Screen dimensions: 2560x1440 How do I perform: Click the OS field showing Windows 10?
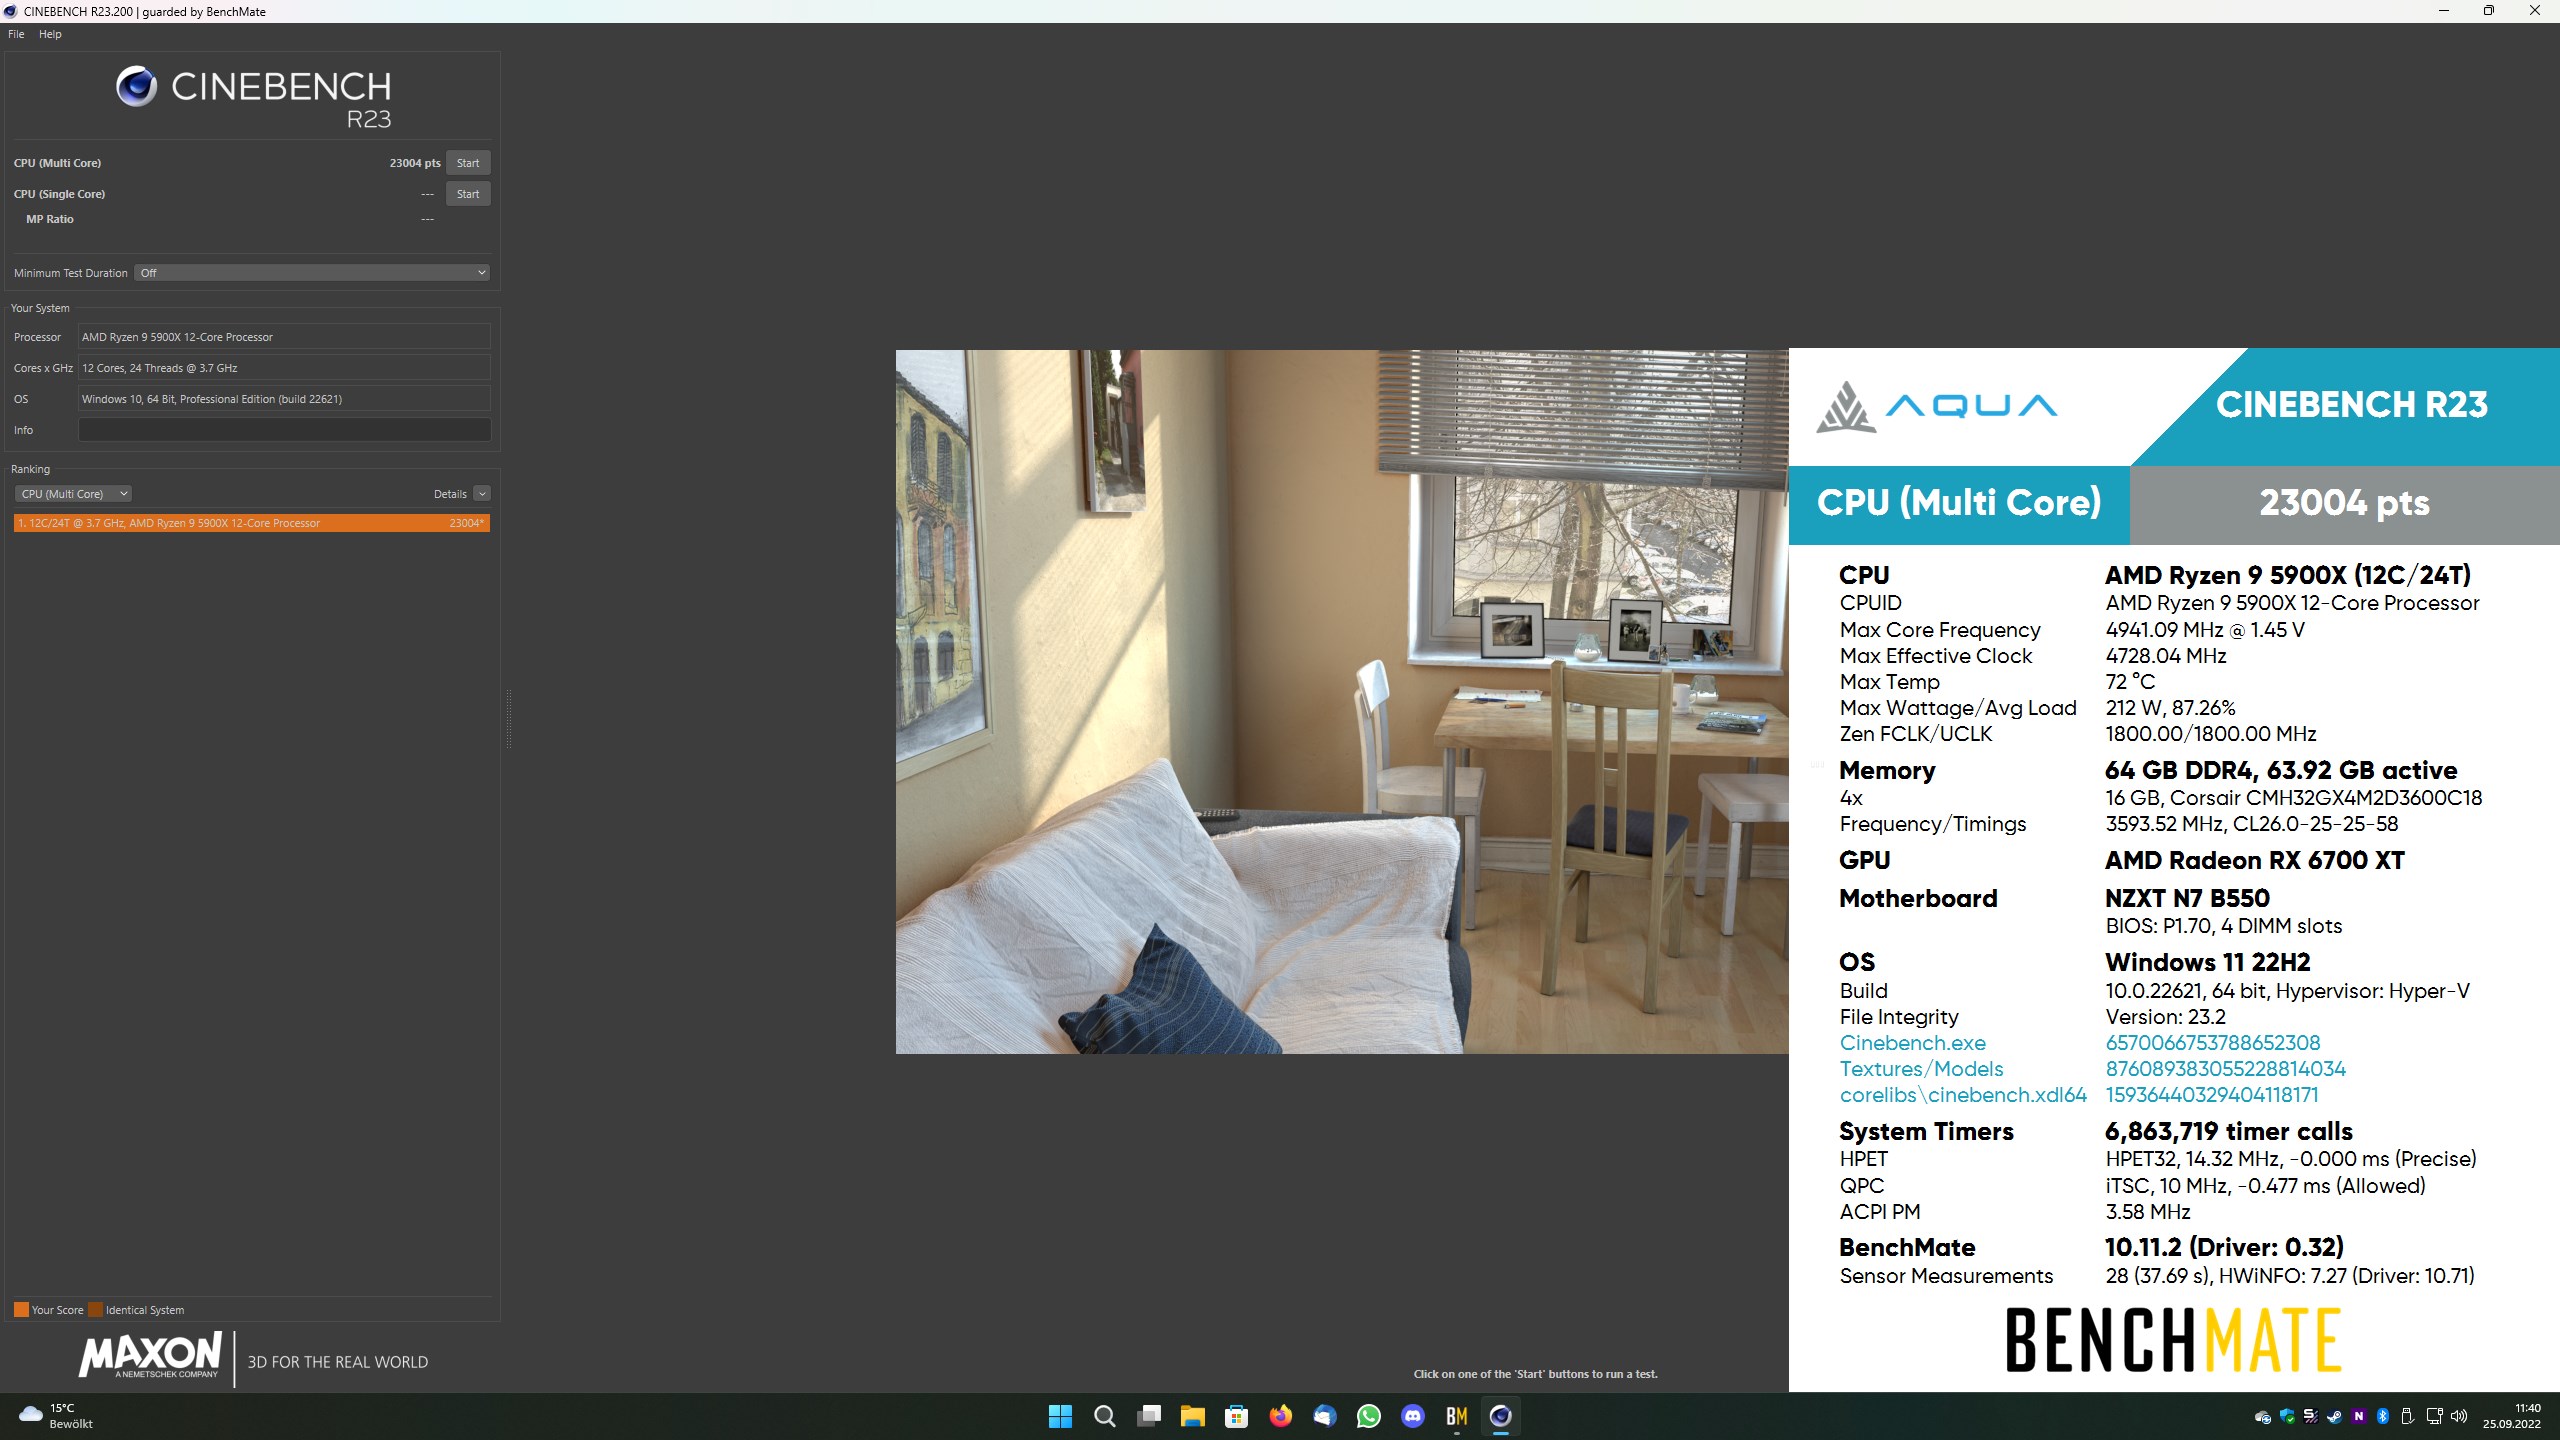284,399
